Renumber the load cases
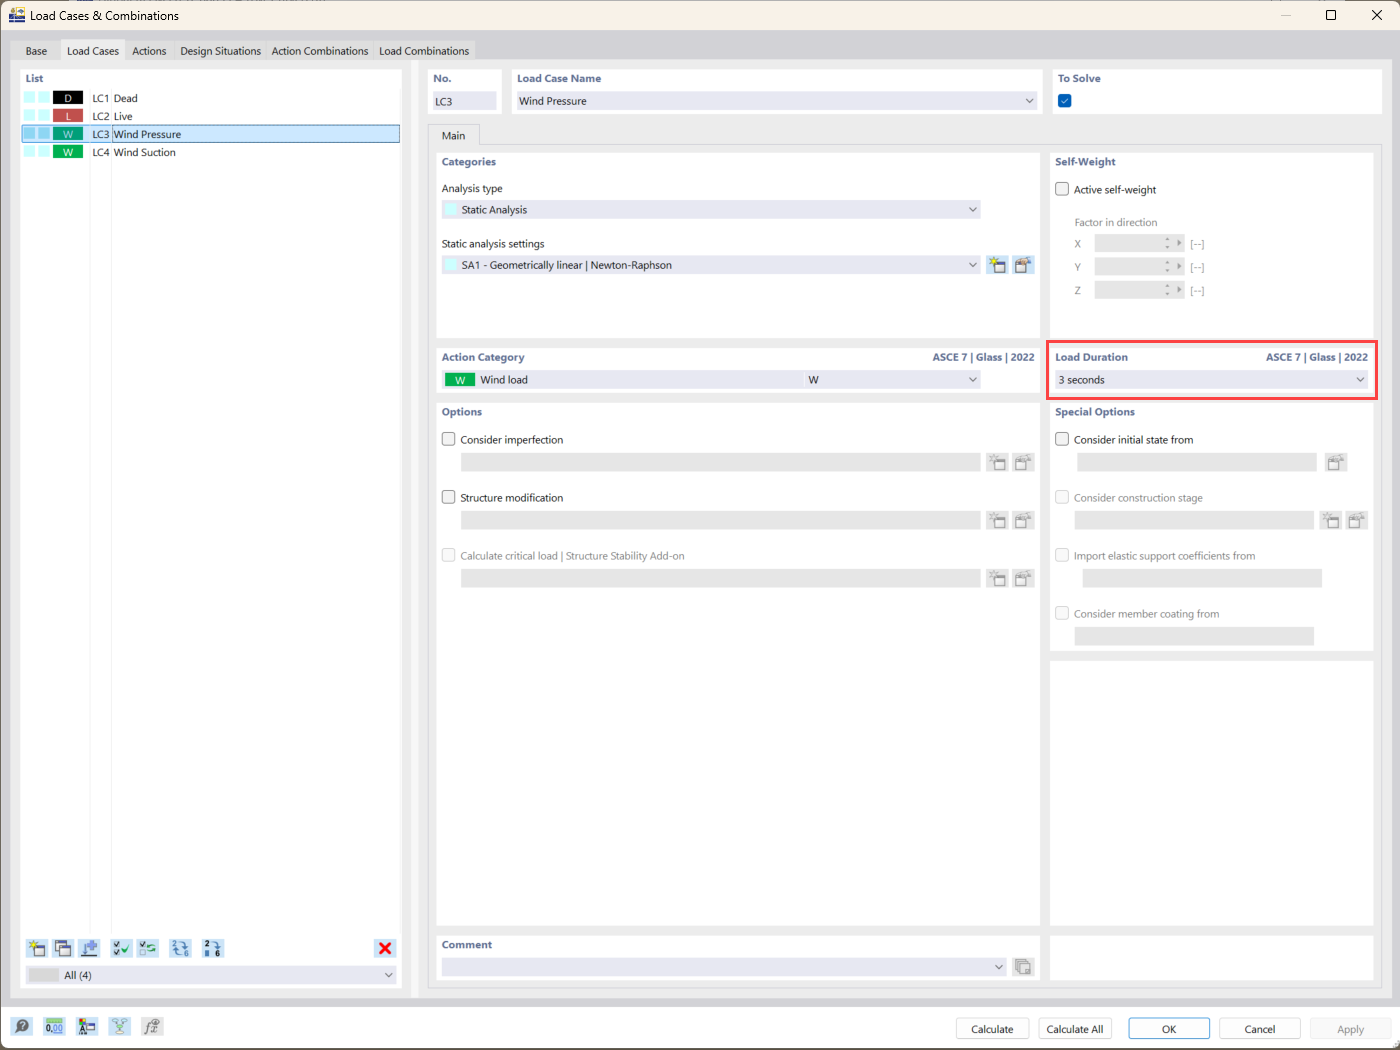Screen dimensions: 1400x1050 212,948
